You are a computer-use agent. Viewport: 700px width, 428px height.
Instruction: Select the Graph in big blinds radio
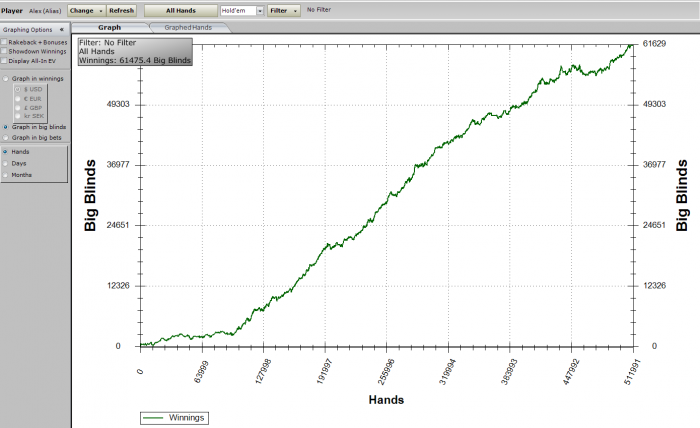pos(5,127)
